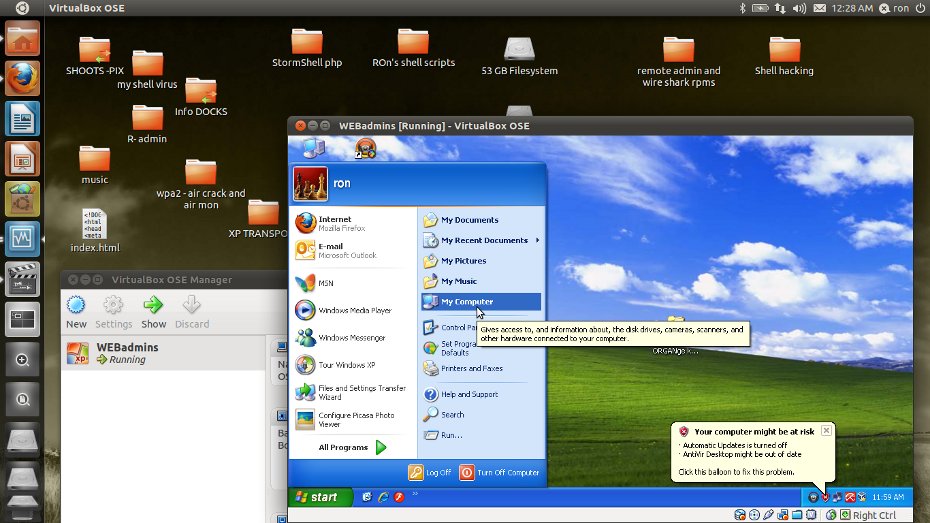Select the index.html desktop file
Viewport: 930px width, 523px height.
point(95,231)
